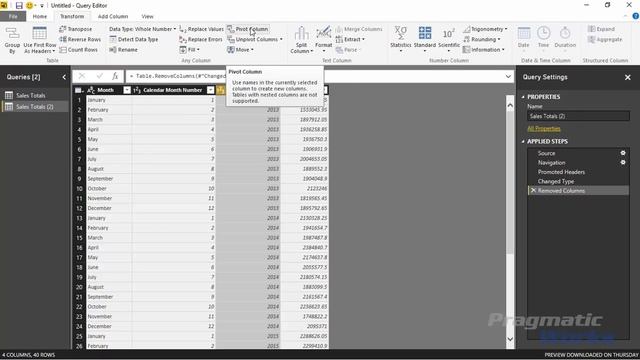Open the Format text tool
This screenshot has height=360, width=640.
(323, 40)
